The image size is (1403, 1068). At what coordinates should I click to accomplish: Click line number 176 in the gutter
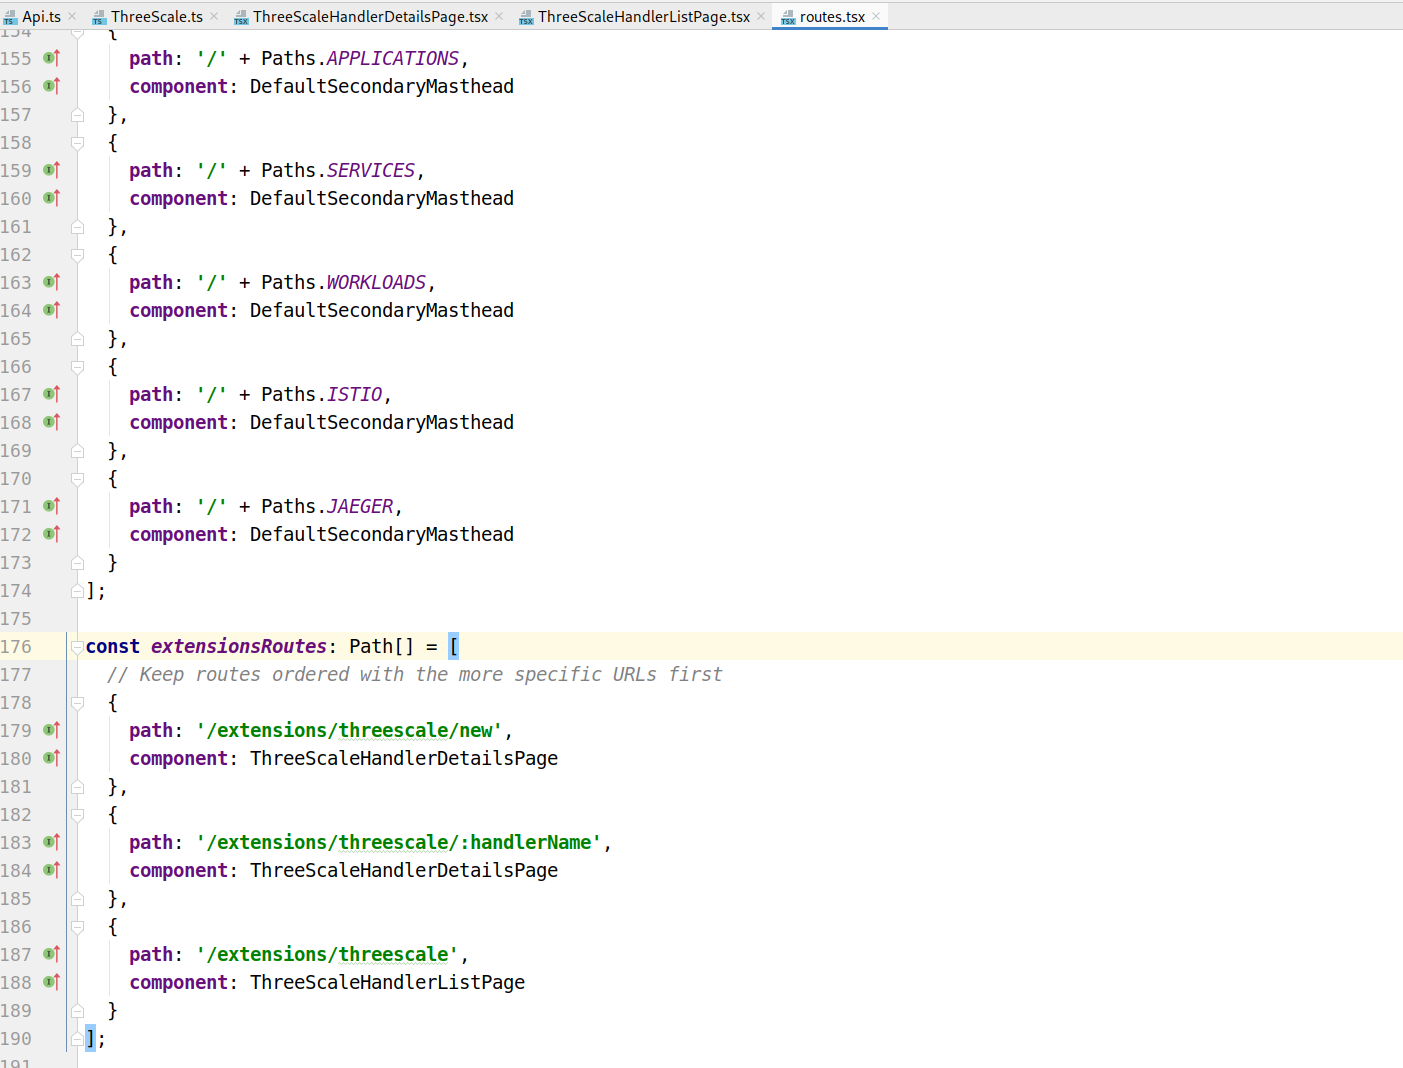pos(16,646)
